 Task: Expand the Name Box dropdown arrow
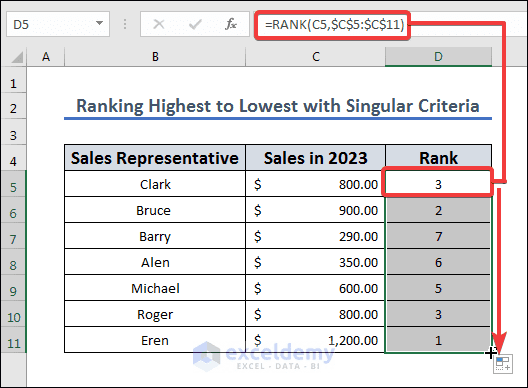[x=99, y=23]
